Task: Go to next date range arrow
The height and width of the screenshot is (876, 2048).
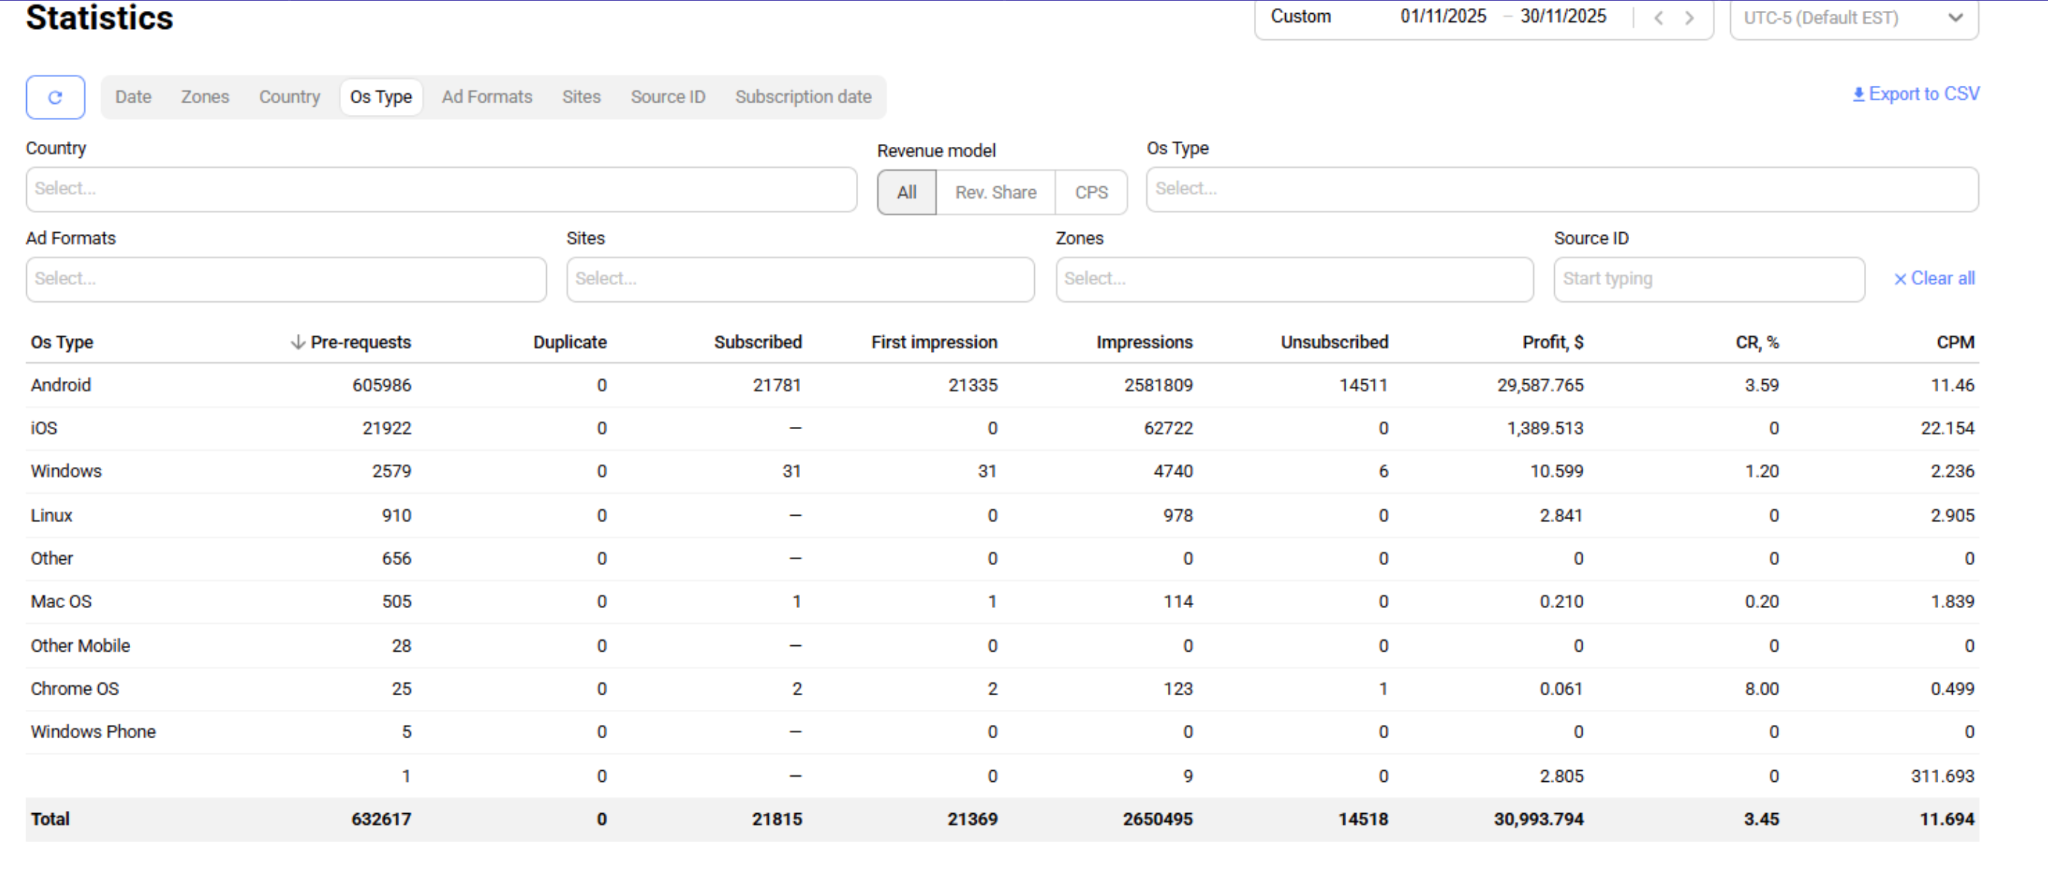Action: (x=1690, y=18)
